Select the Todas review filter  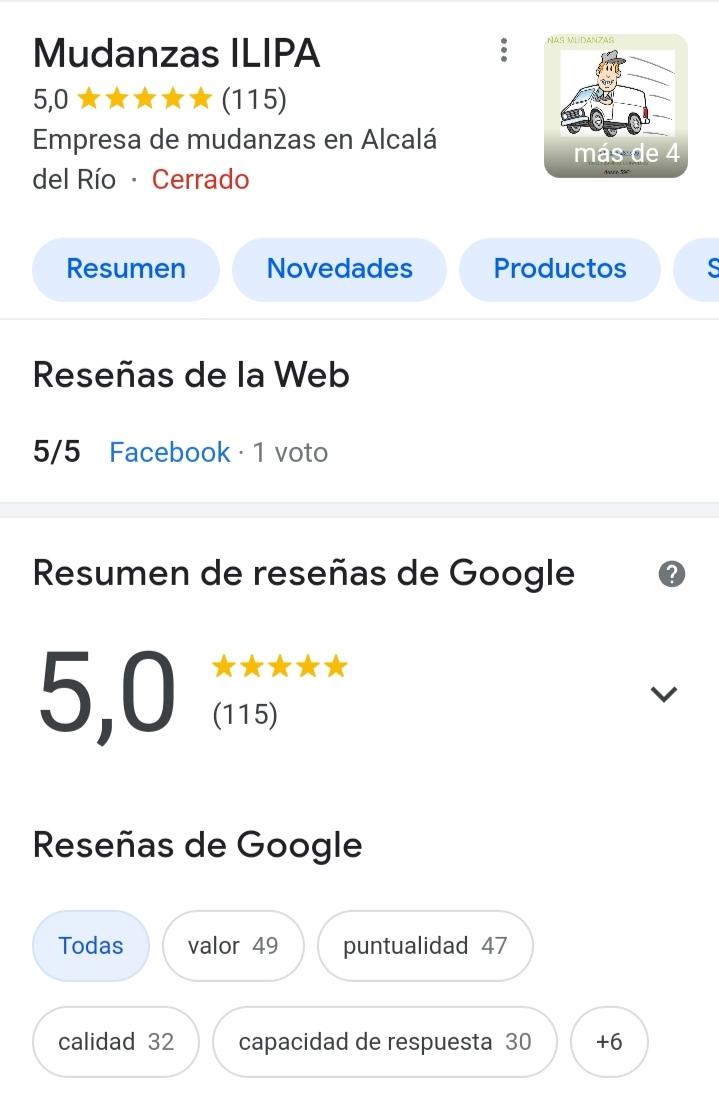tap(90, 946)
